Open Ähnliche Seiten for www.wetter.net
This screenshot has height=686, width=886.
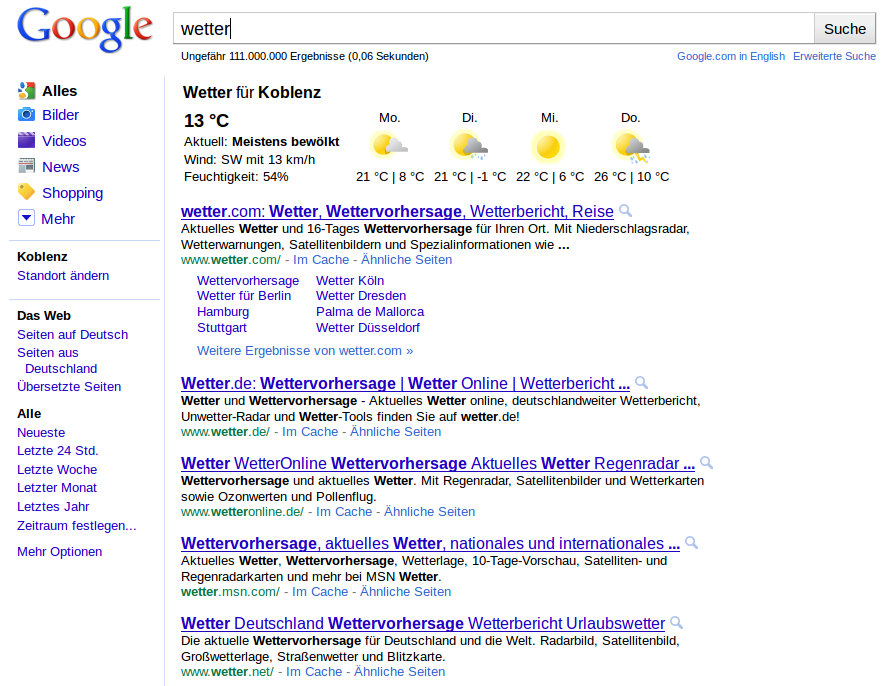pos(399,672)
